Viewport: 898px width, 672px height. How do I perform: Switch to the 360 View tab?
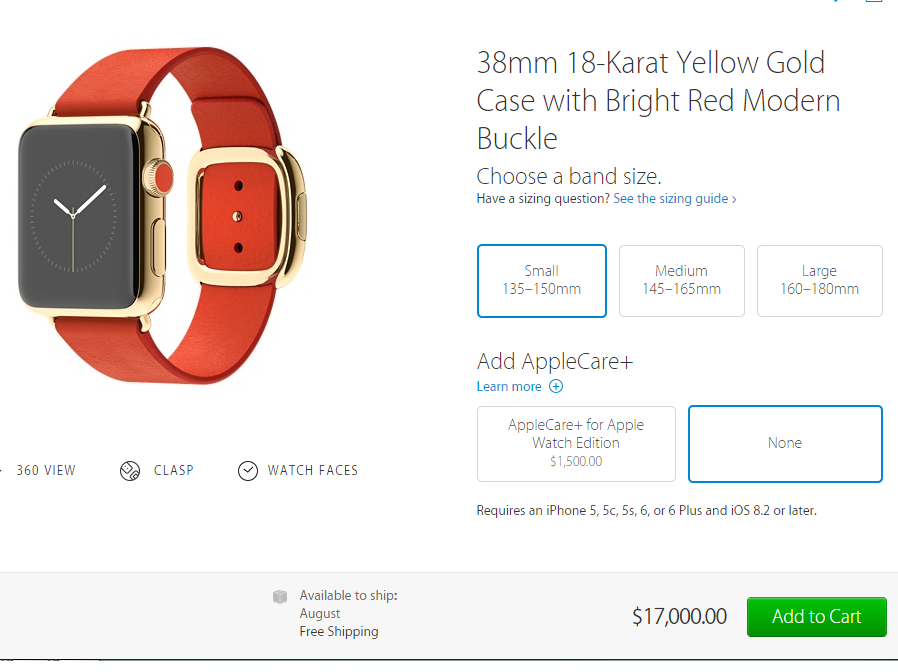click(46, 471)
